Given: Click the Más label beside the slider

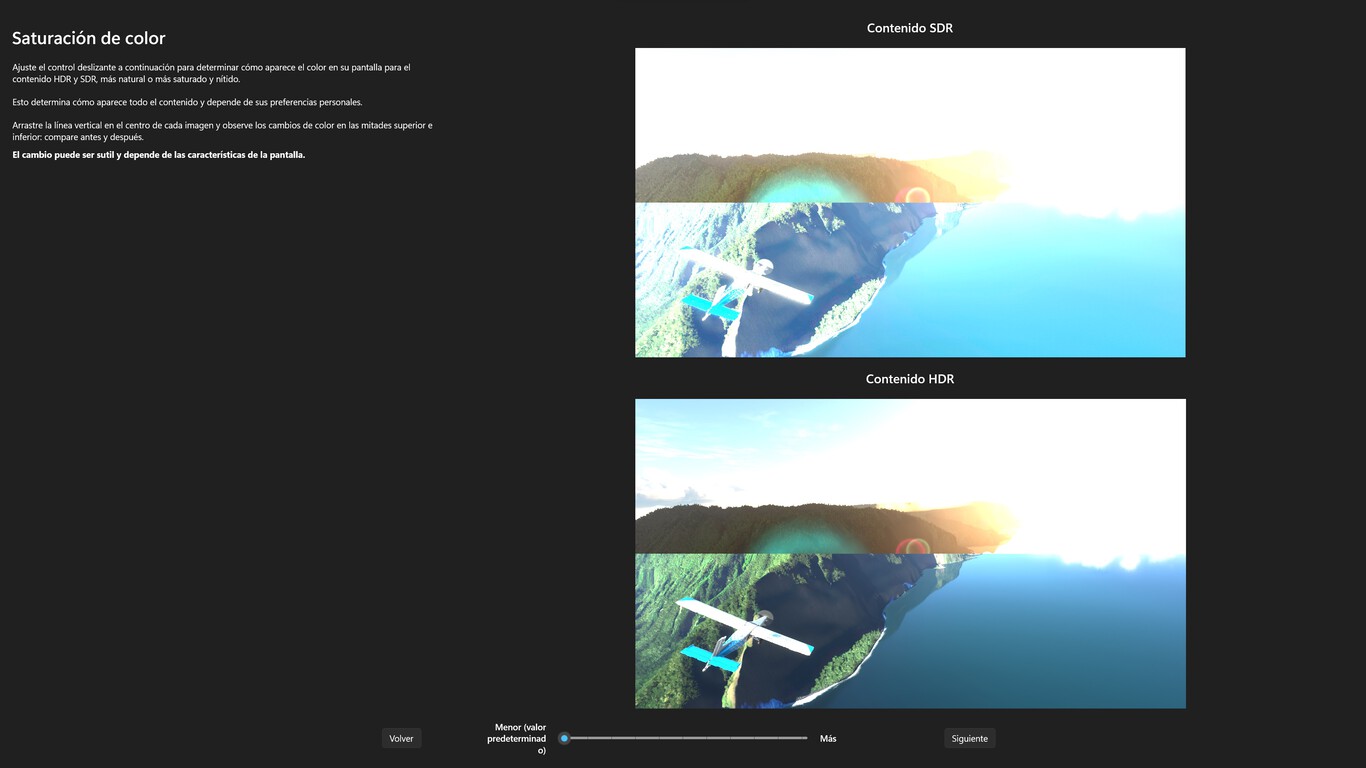Looking at the screenshot, I should (x=828, y=738).
